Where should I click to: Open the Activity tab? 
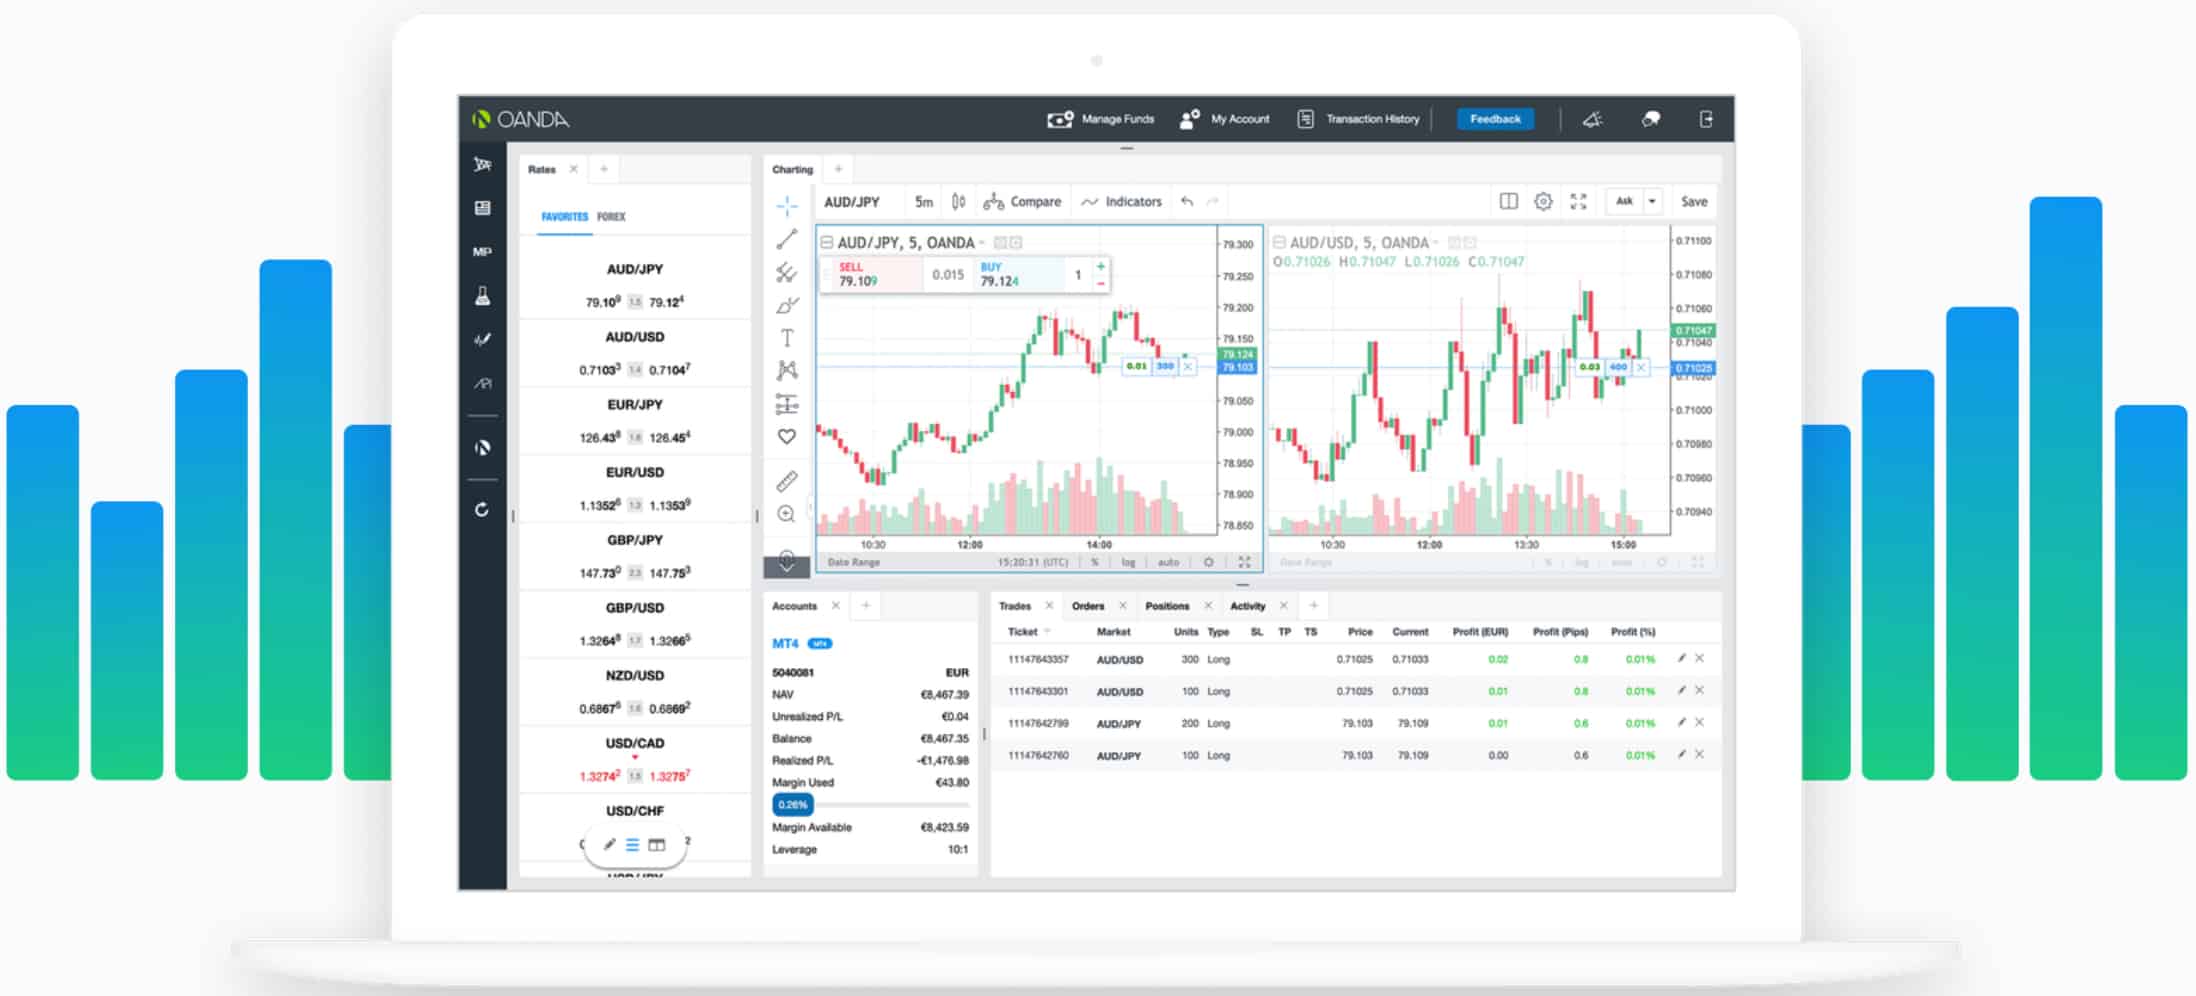click(x=1247, y=606)
